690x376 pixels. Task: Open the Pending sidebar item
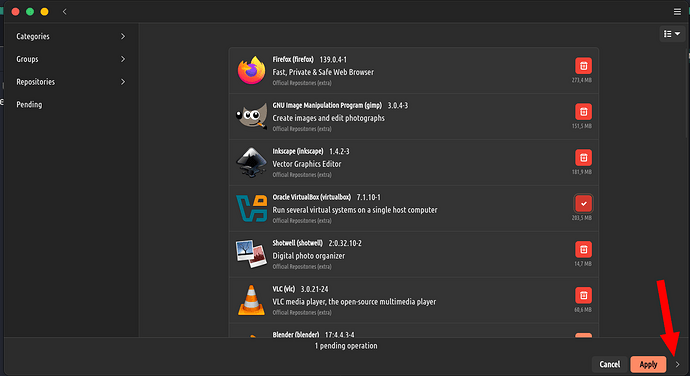tap(70, 105)
